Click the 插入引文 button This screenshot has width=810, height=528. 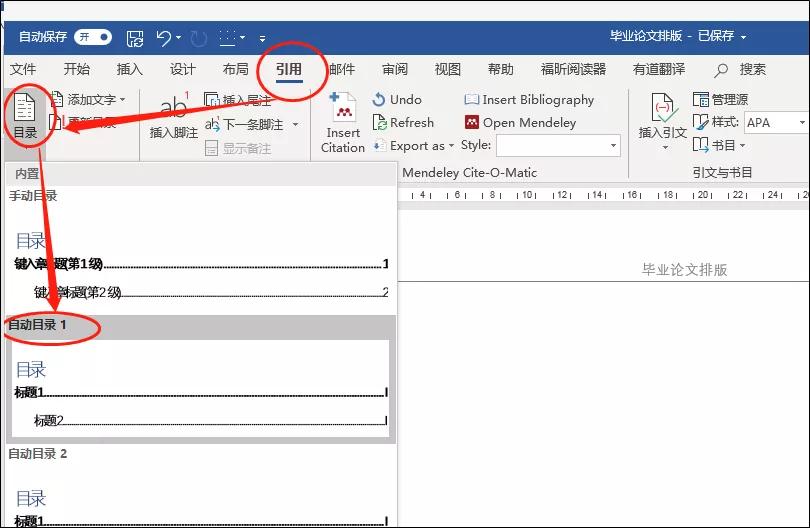(662, 122)
